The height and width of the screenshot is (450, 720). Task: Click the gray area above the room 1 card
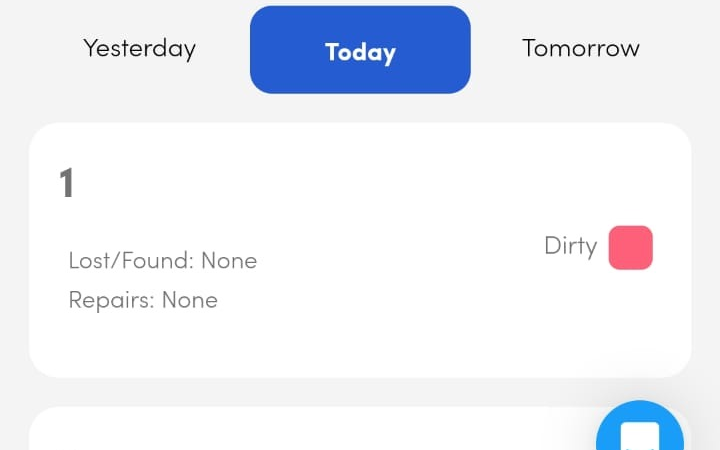[360, 108]
